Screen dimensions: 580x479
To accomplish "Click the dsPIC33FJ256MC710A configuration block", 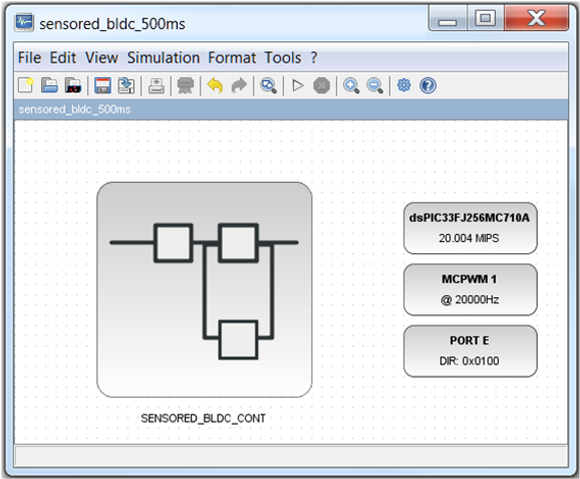I will pyautogui.click(x=470, y=228).
